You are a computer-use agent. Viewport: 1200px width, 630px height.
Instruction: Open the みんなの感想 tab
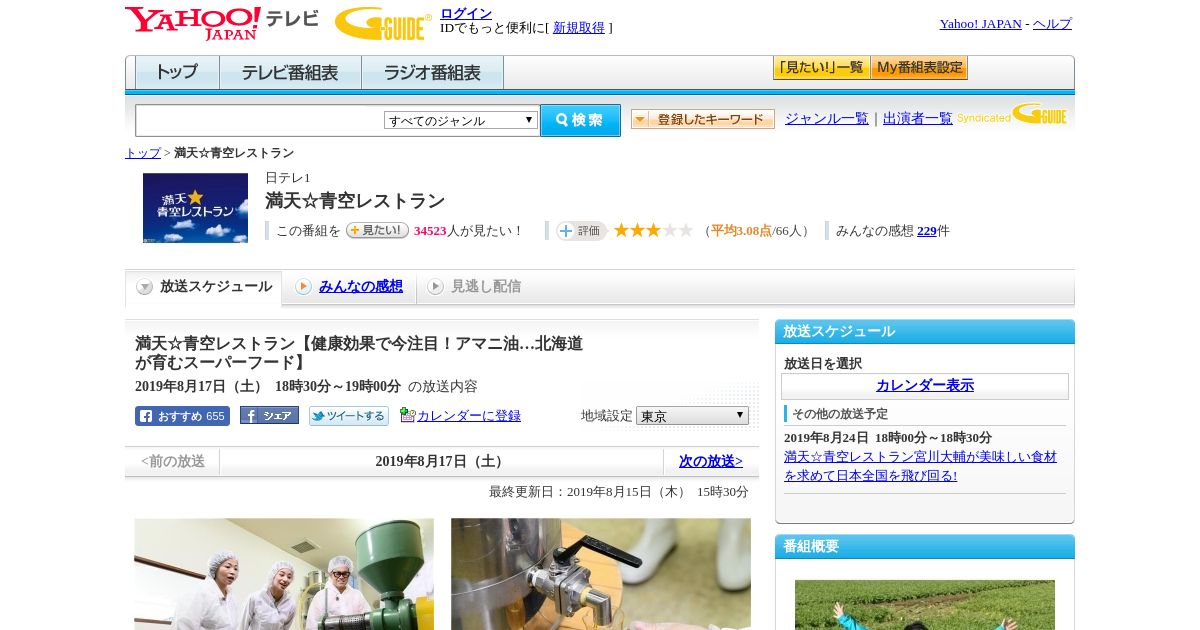click(x=361, y=287)
